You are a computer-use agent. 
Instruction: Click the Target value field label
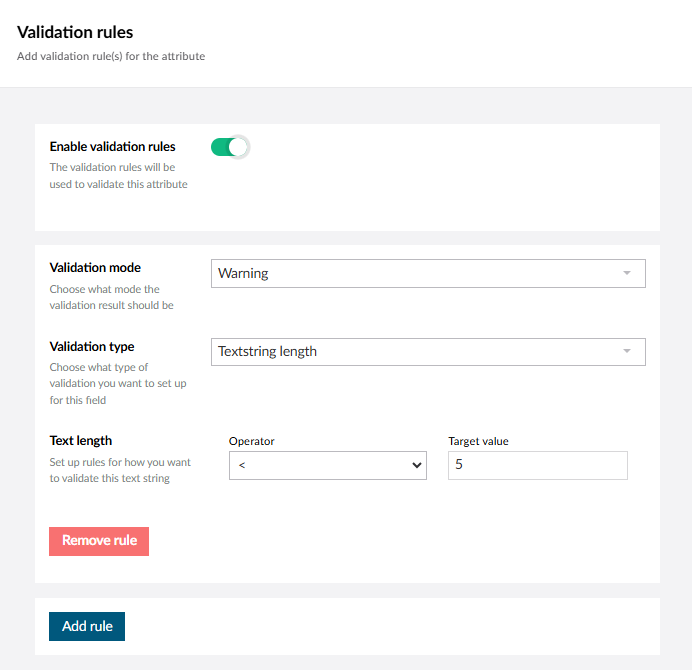[x=481, y=441]
